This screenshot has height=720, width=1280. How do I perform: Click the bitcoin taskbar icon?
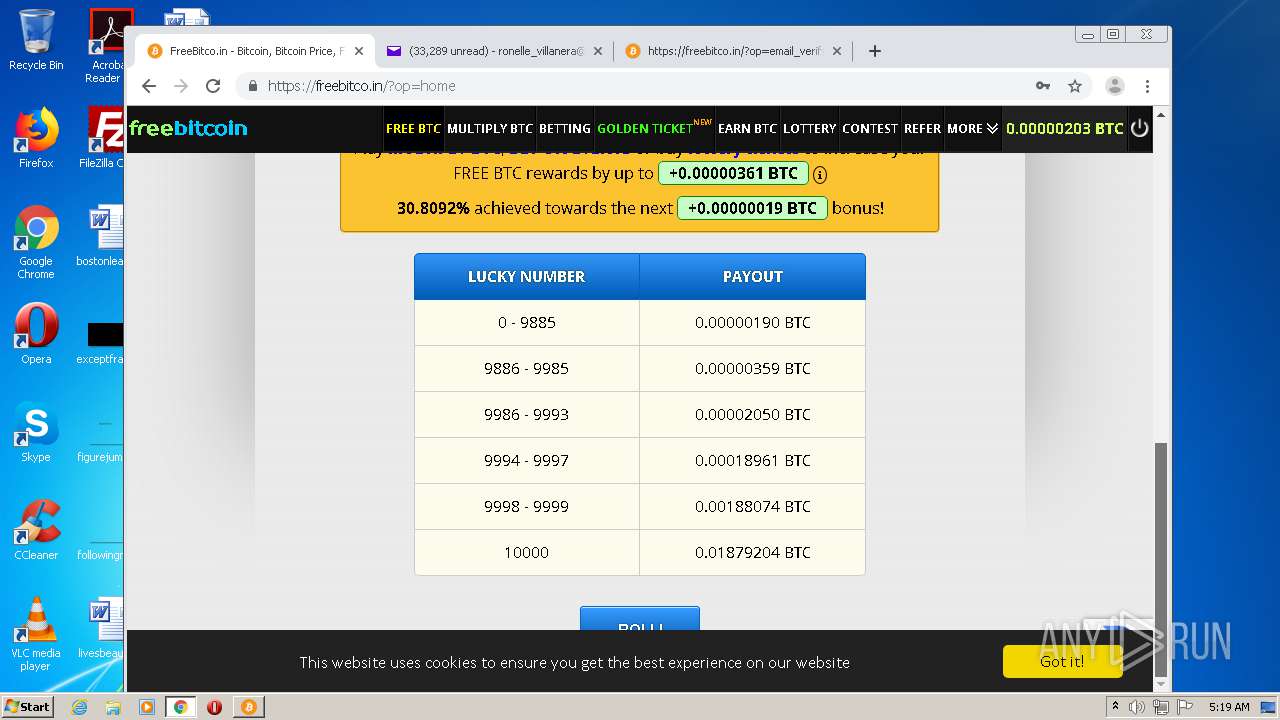249,707
